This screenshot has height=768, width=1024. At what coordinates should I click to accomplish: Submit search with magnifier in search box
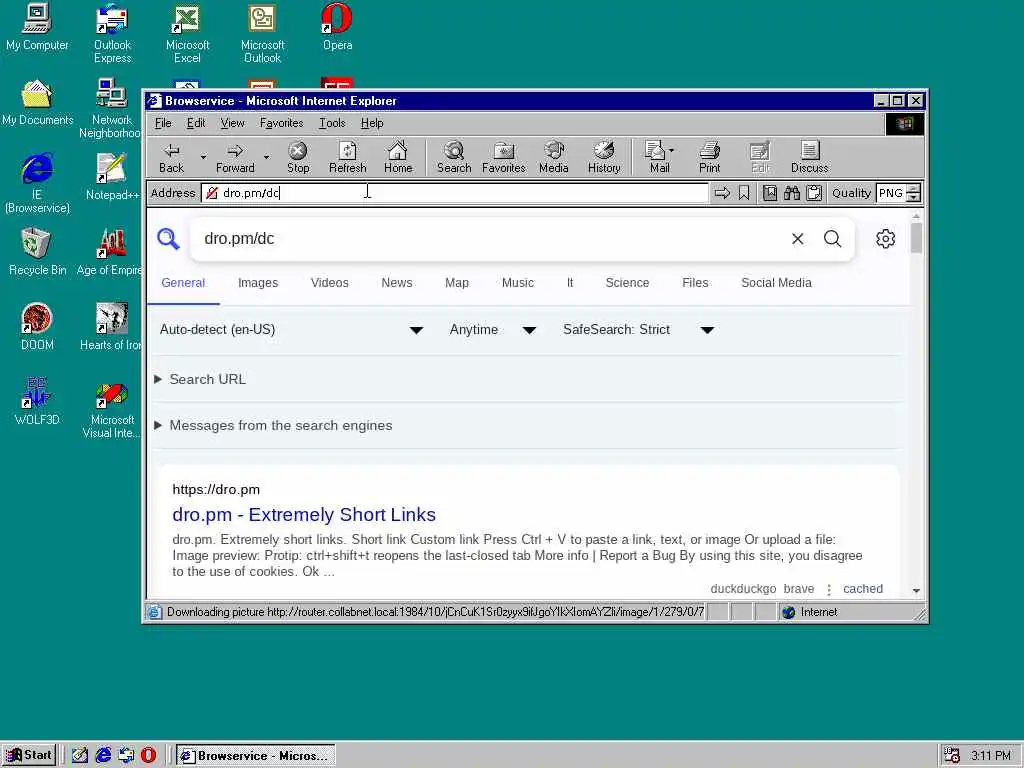pyautogui.click(x=833, y=238)
